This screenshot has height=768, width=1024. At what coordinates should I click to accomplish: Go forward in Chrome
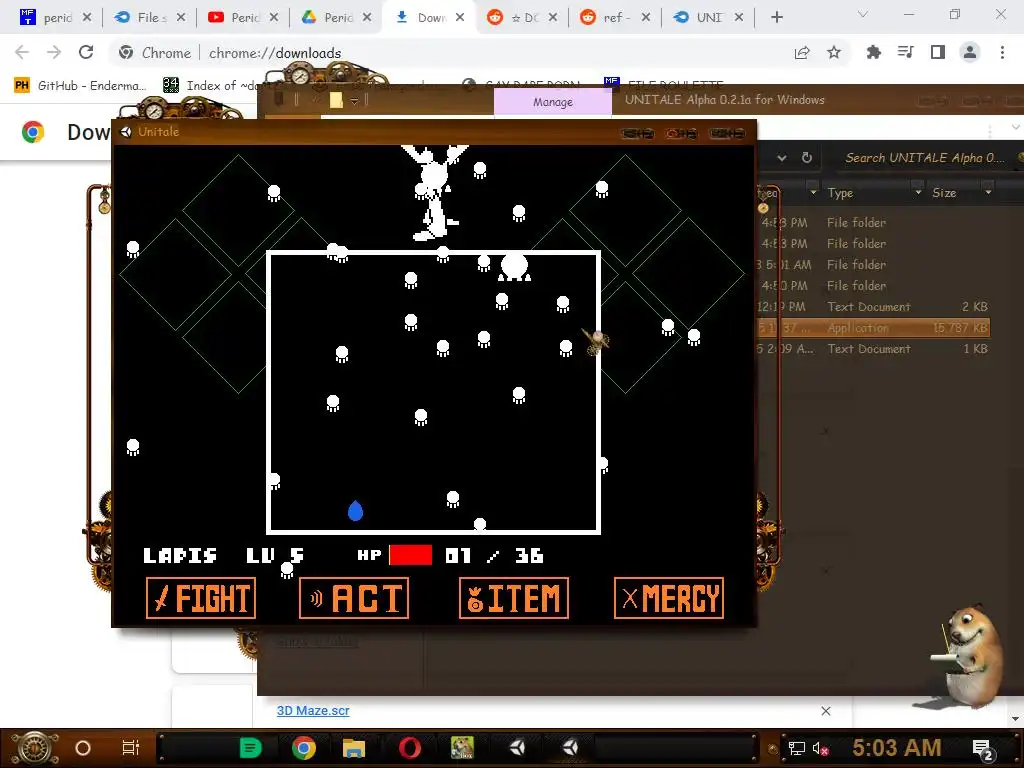coord(54,52)
